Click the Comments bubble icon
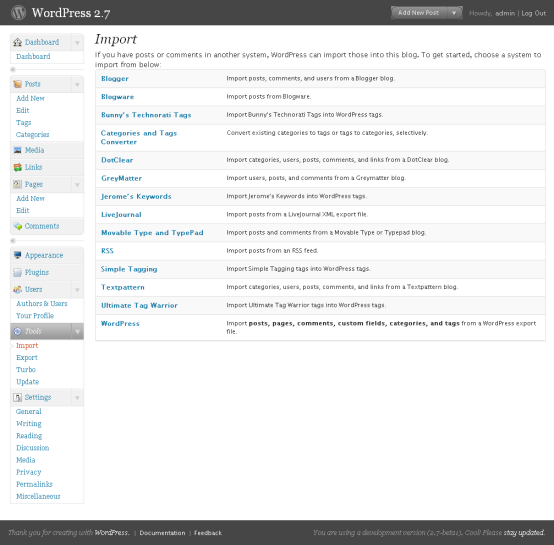Viewport: 554px width, 545px height. tap(17, 226)
